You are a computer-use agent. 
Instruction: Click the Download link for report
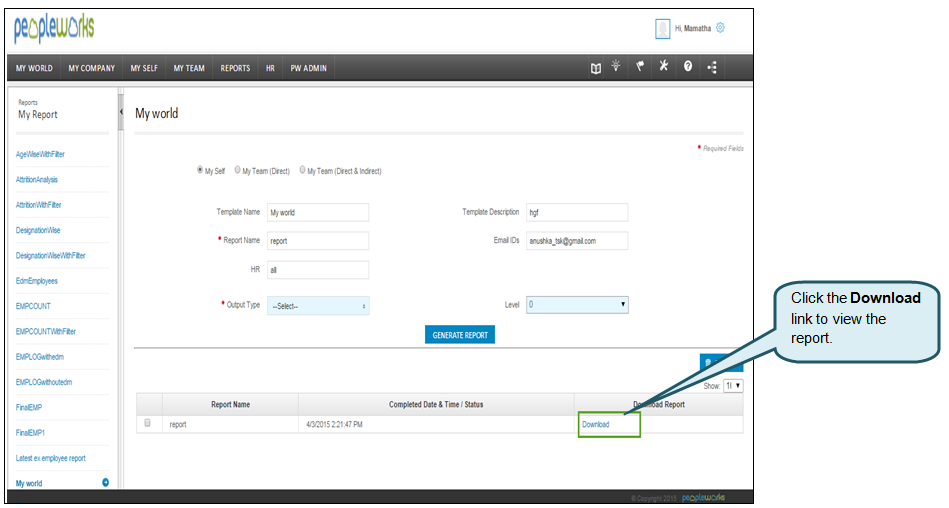[595, 425]
